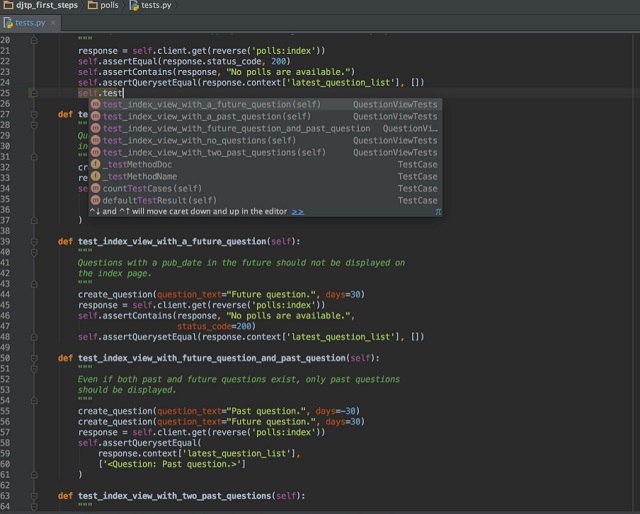This screenshot has height=514, width=640.
Task: Collapse the function at line 63
Action: coord(34,496)
